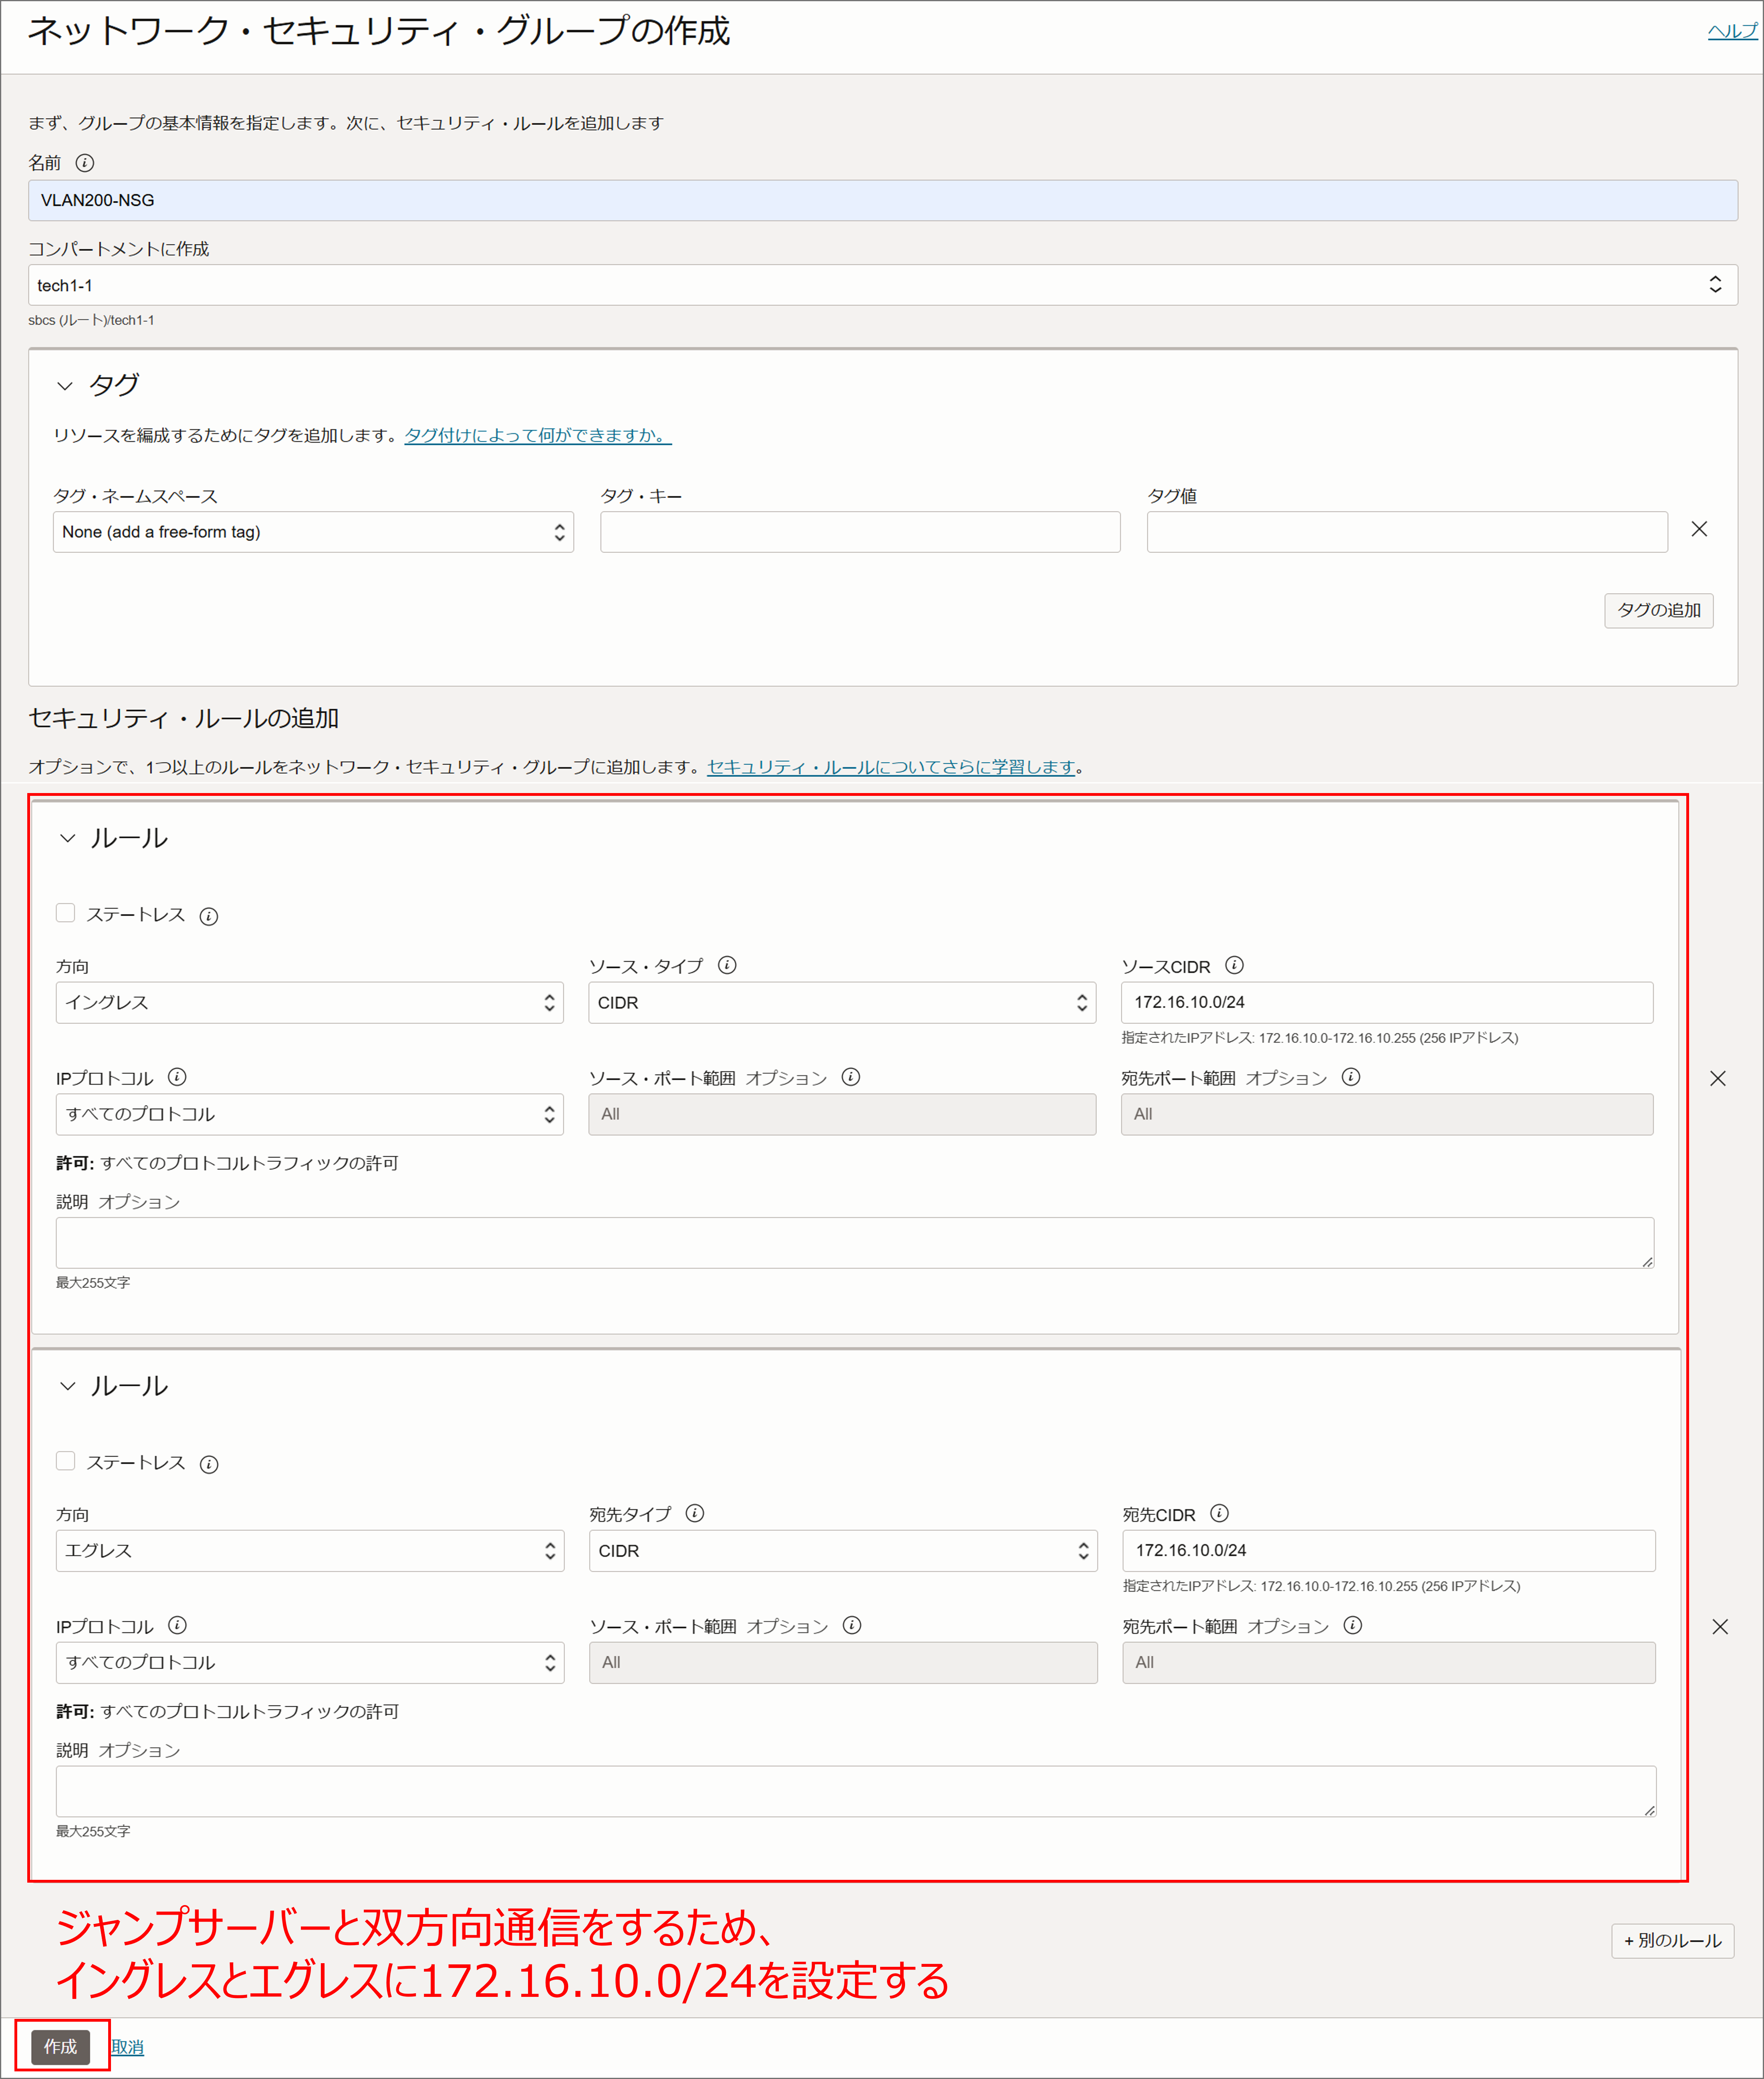Screen dimensions: 1764x2079
Task: Enable ステートレス checkbox in the egress rule
Action: point(66,1461)
